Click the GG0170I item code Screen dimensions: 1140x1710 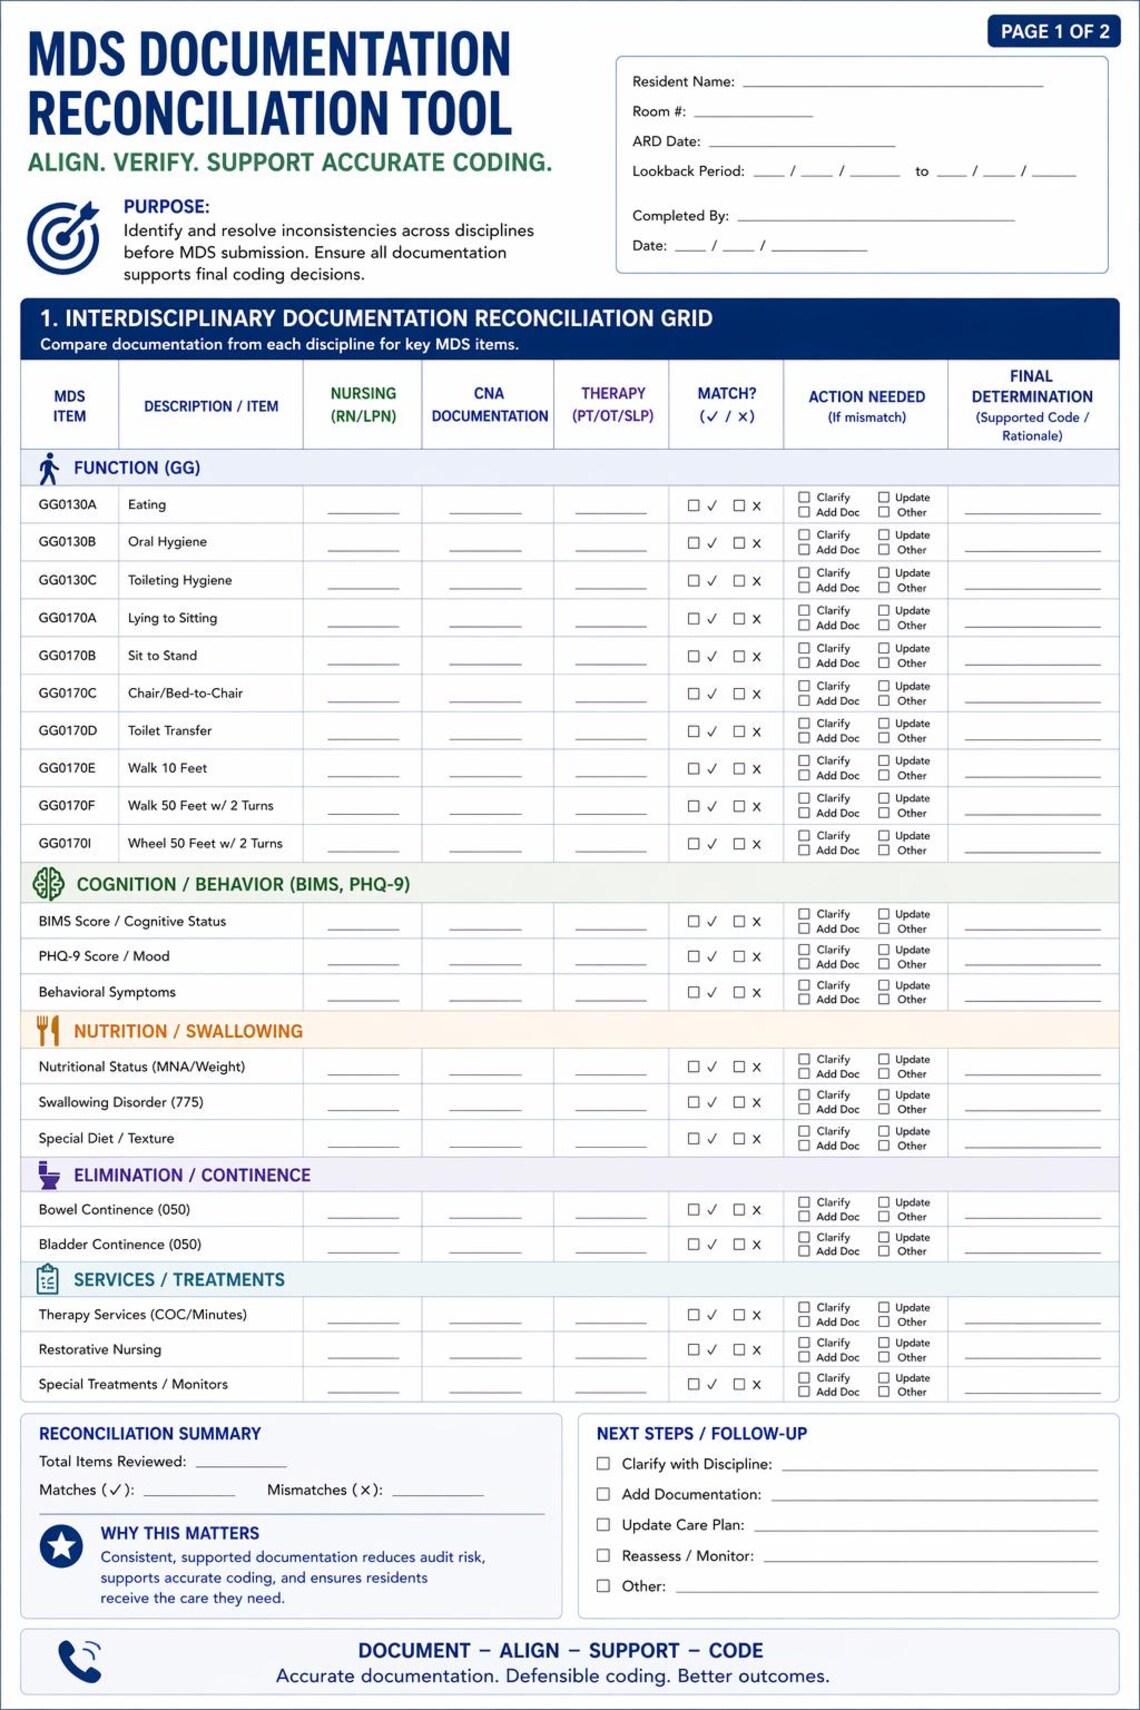click(65, 843)
